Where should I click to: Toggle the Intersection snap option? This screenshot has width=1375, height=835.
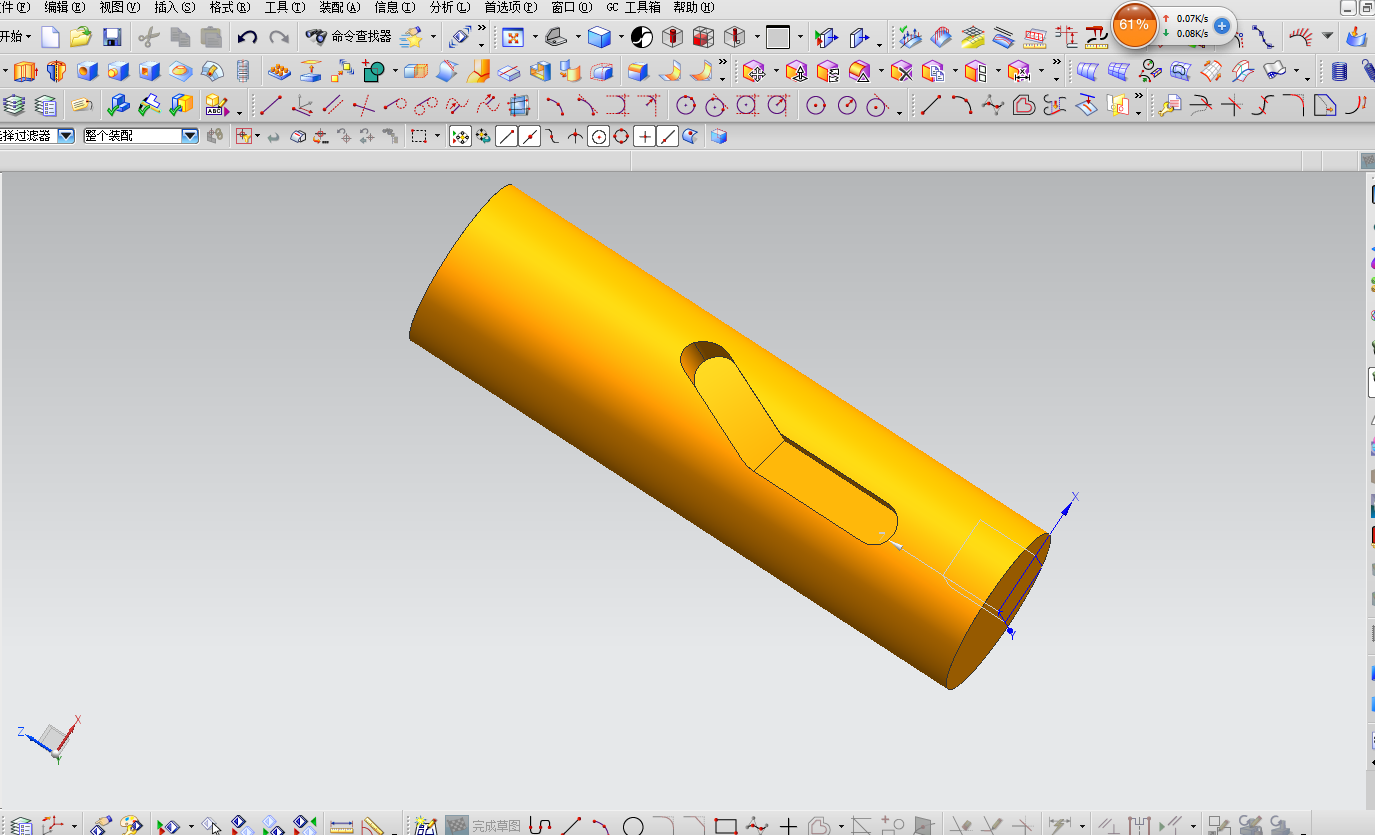tap(575, 136)
